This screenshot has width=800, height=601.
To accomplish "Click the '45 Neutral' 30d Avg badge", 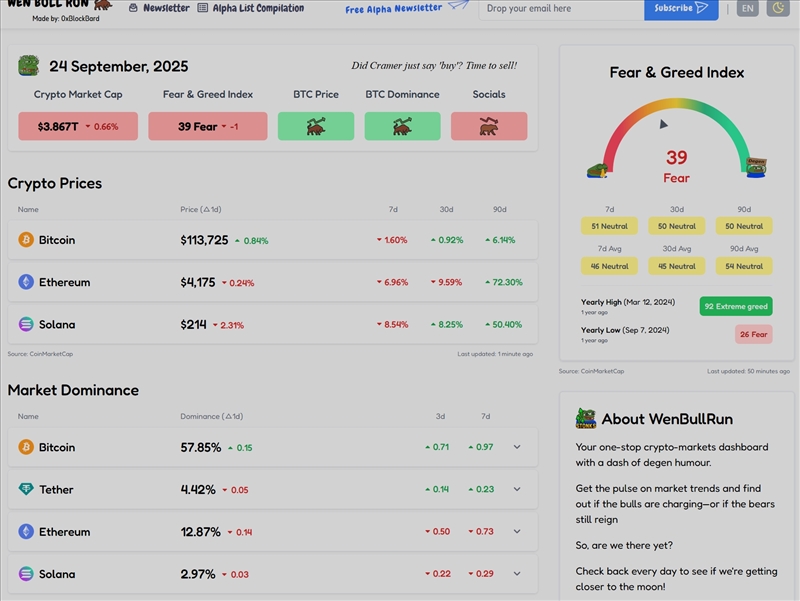I will pos(677,266).
